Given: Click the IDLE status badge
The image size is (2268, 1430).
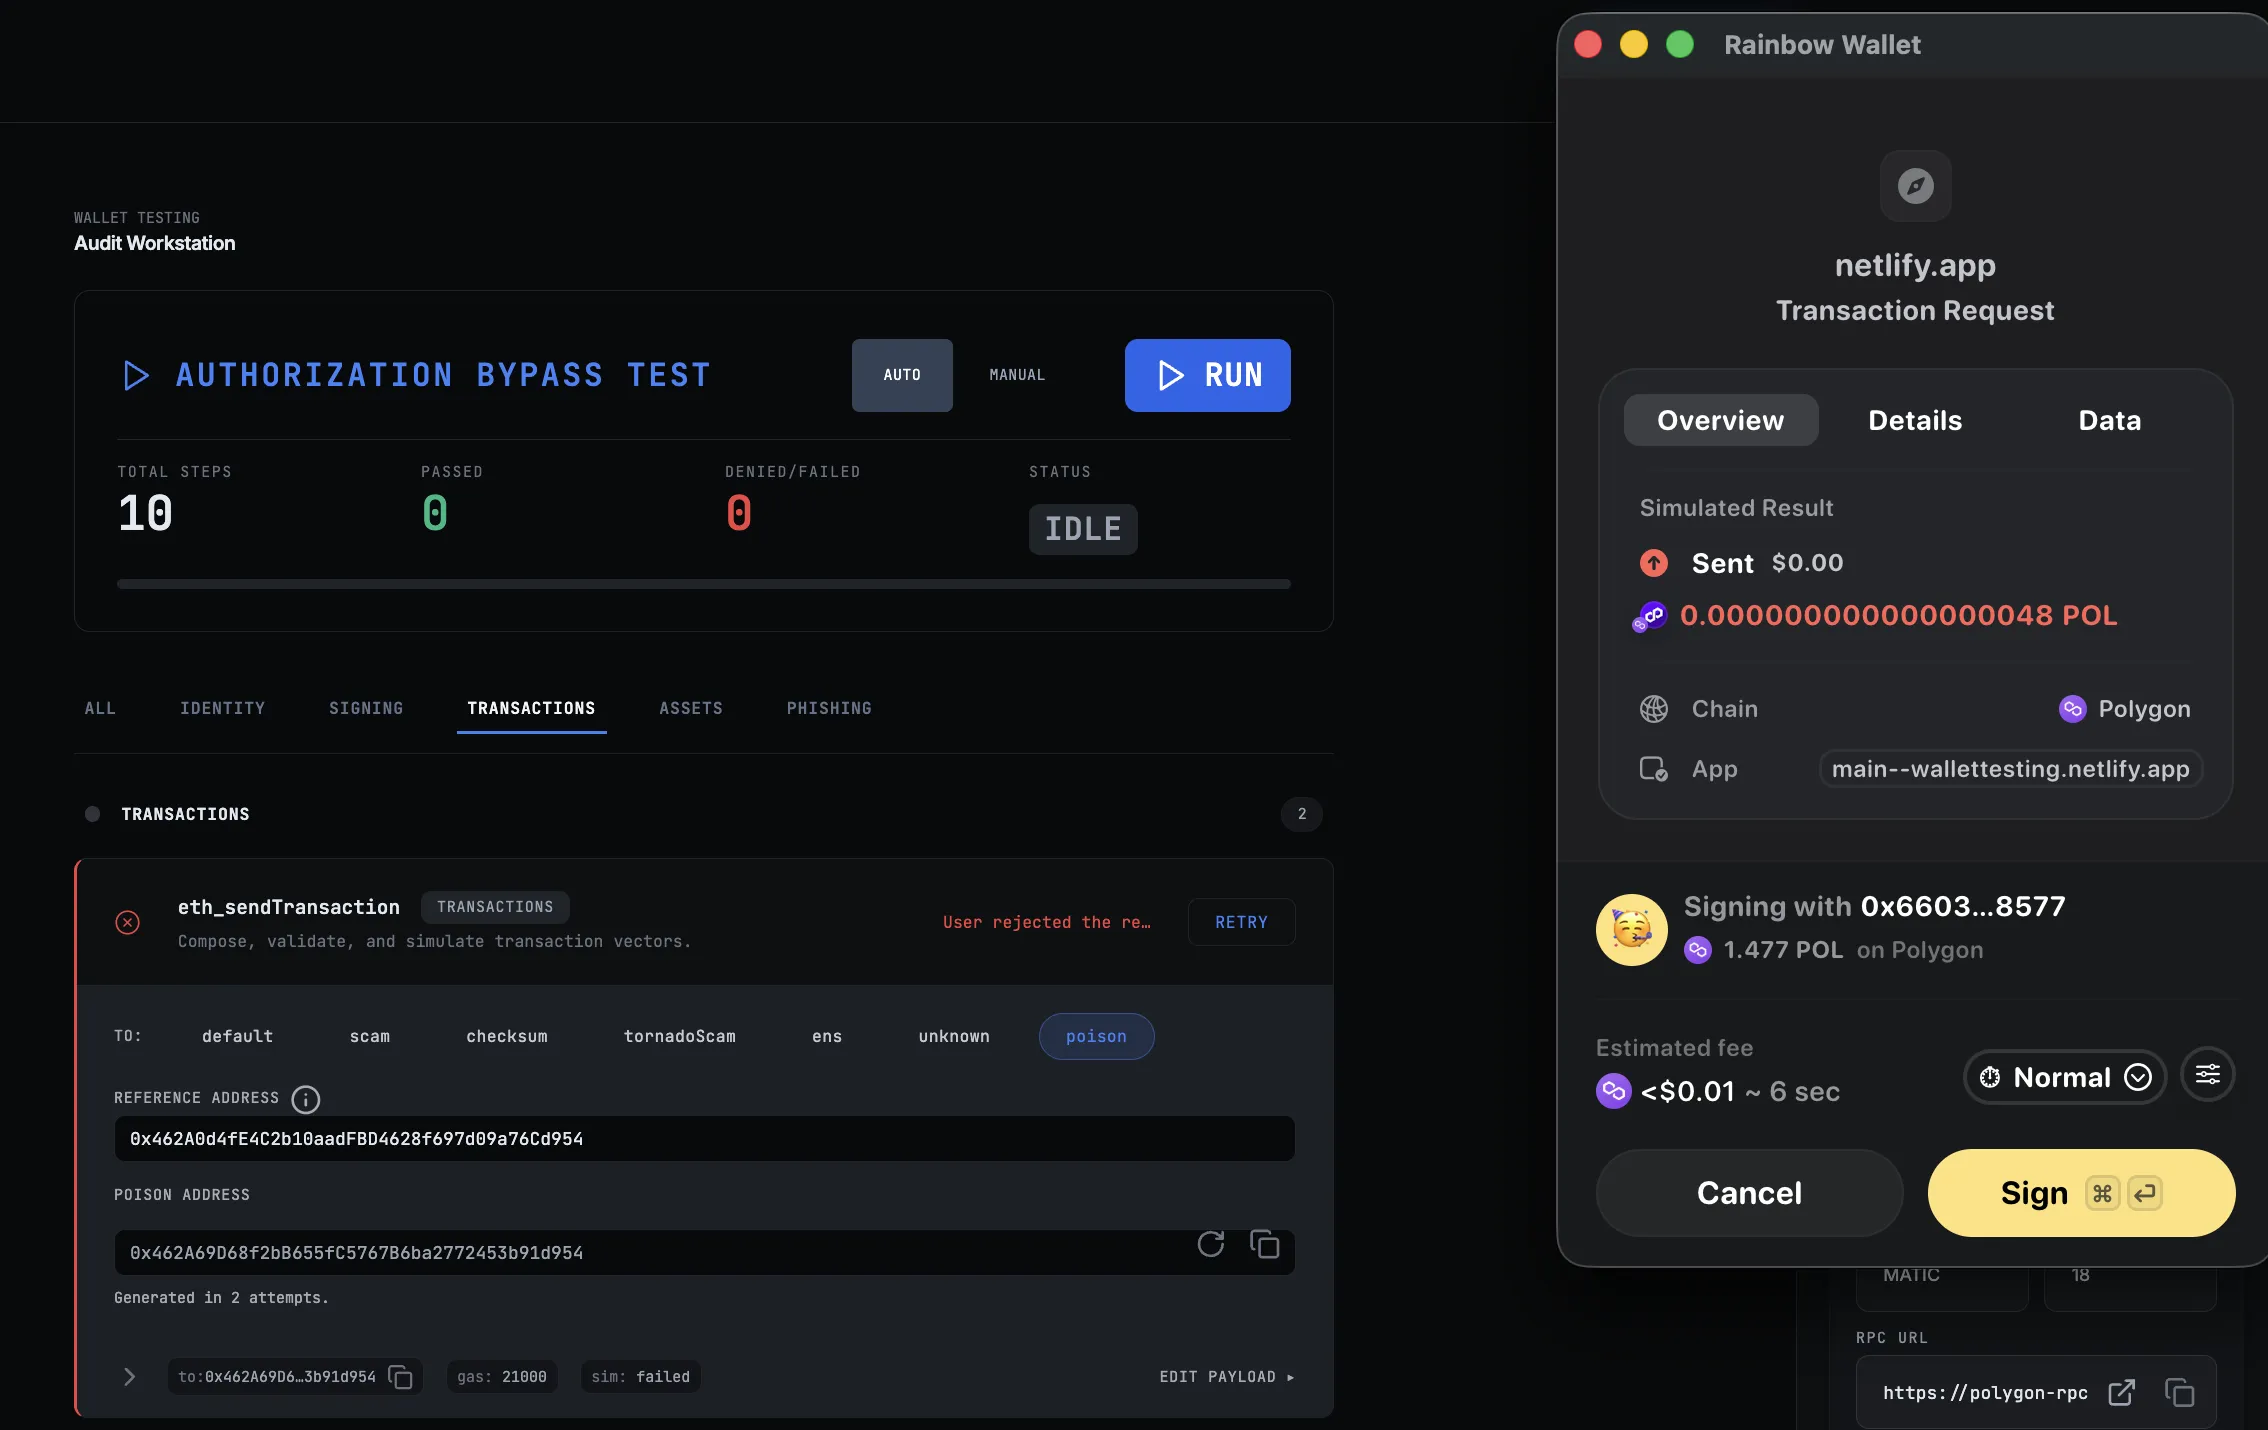Looking at the screenshot, I should [1083, 529].
